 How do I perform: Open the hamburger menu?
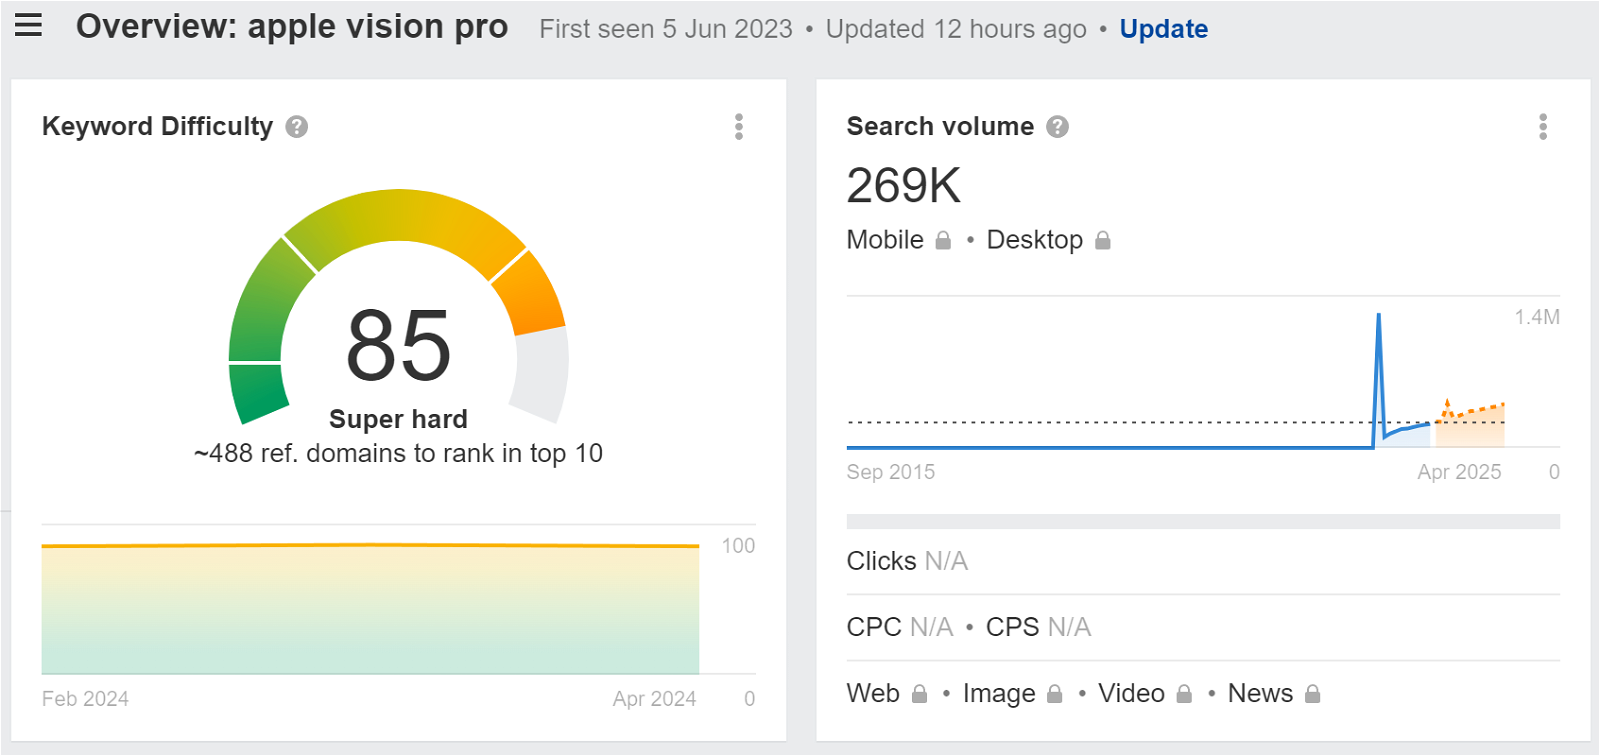[x=29, y=25]
